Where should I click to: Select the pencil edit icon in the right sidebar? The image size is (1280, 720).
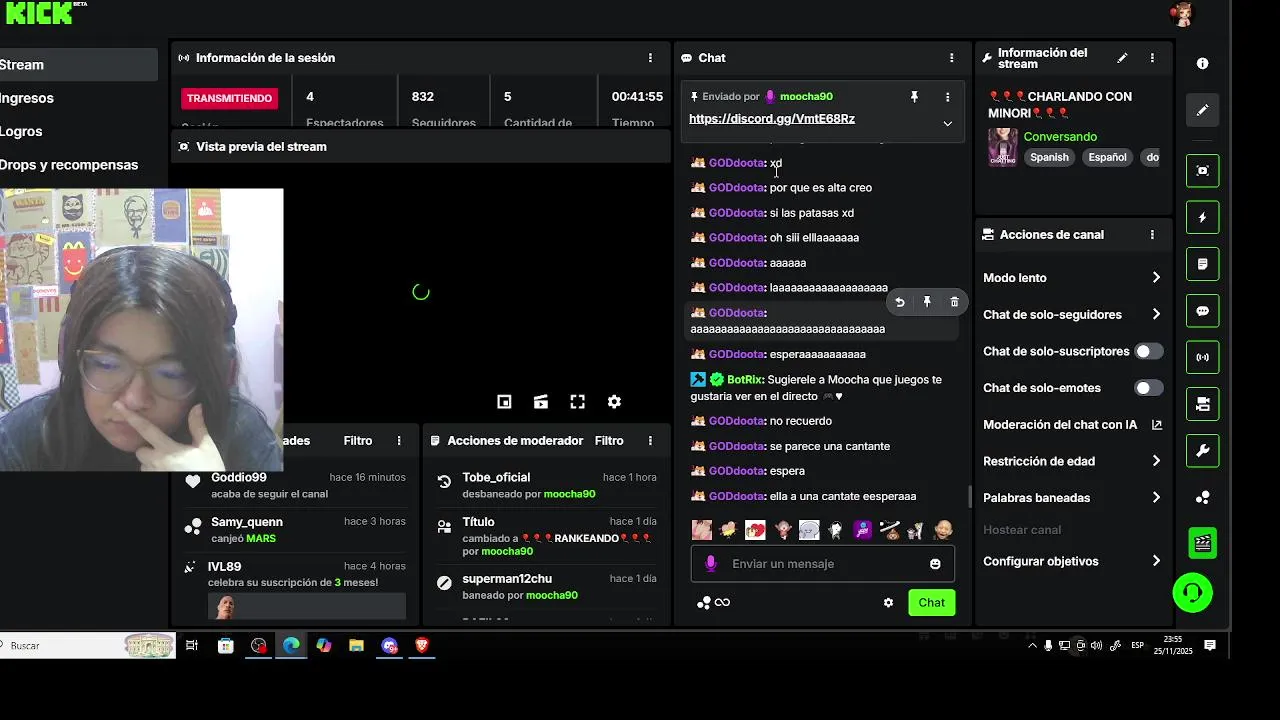coord(1202,110)
